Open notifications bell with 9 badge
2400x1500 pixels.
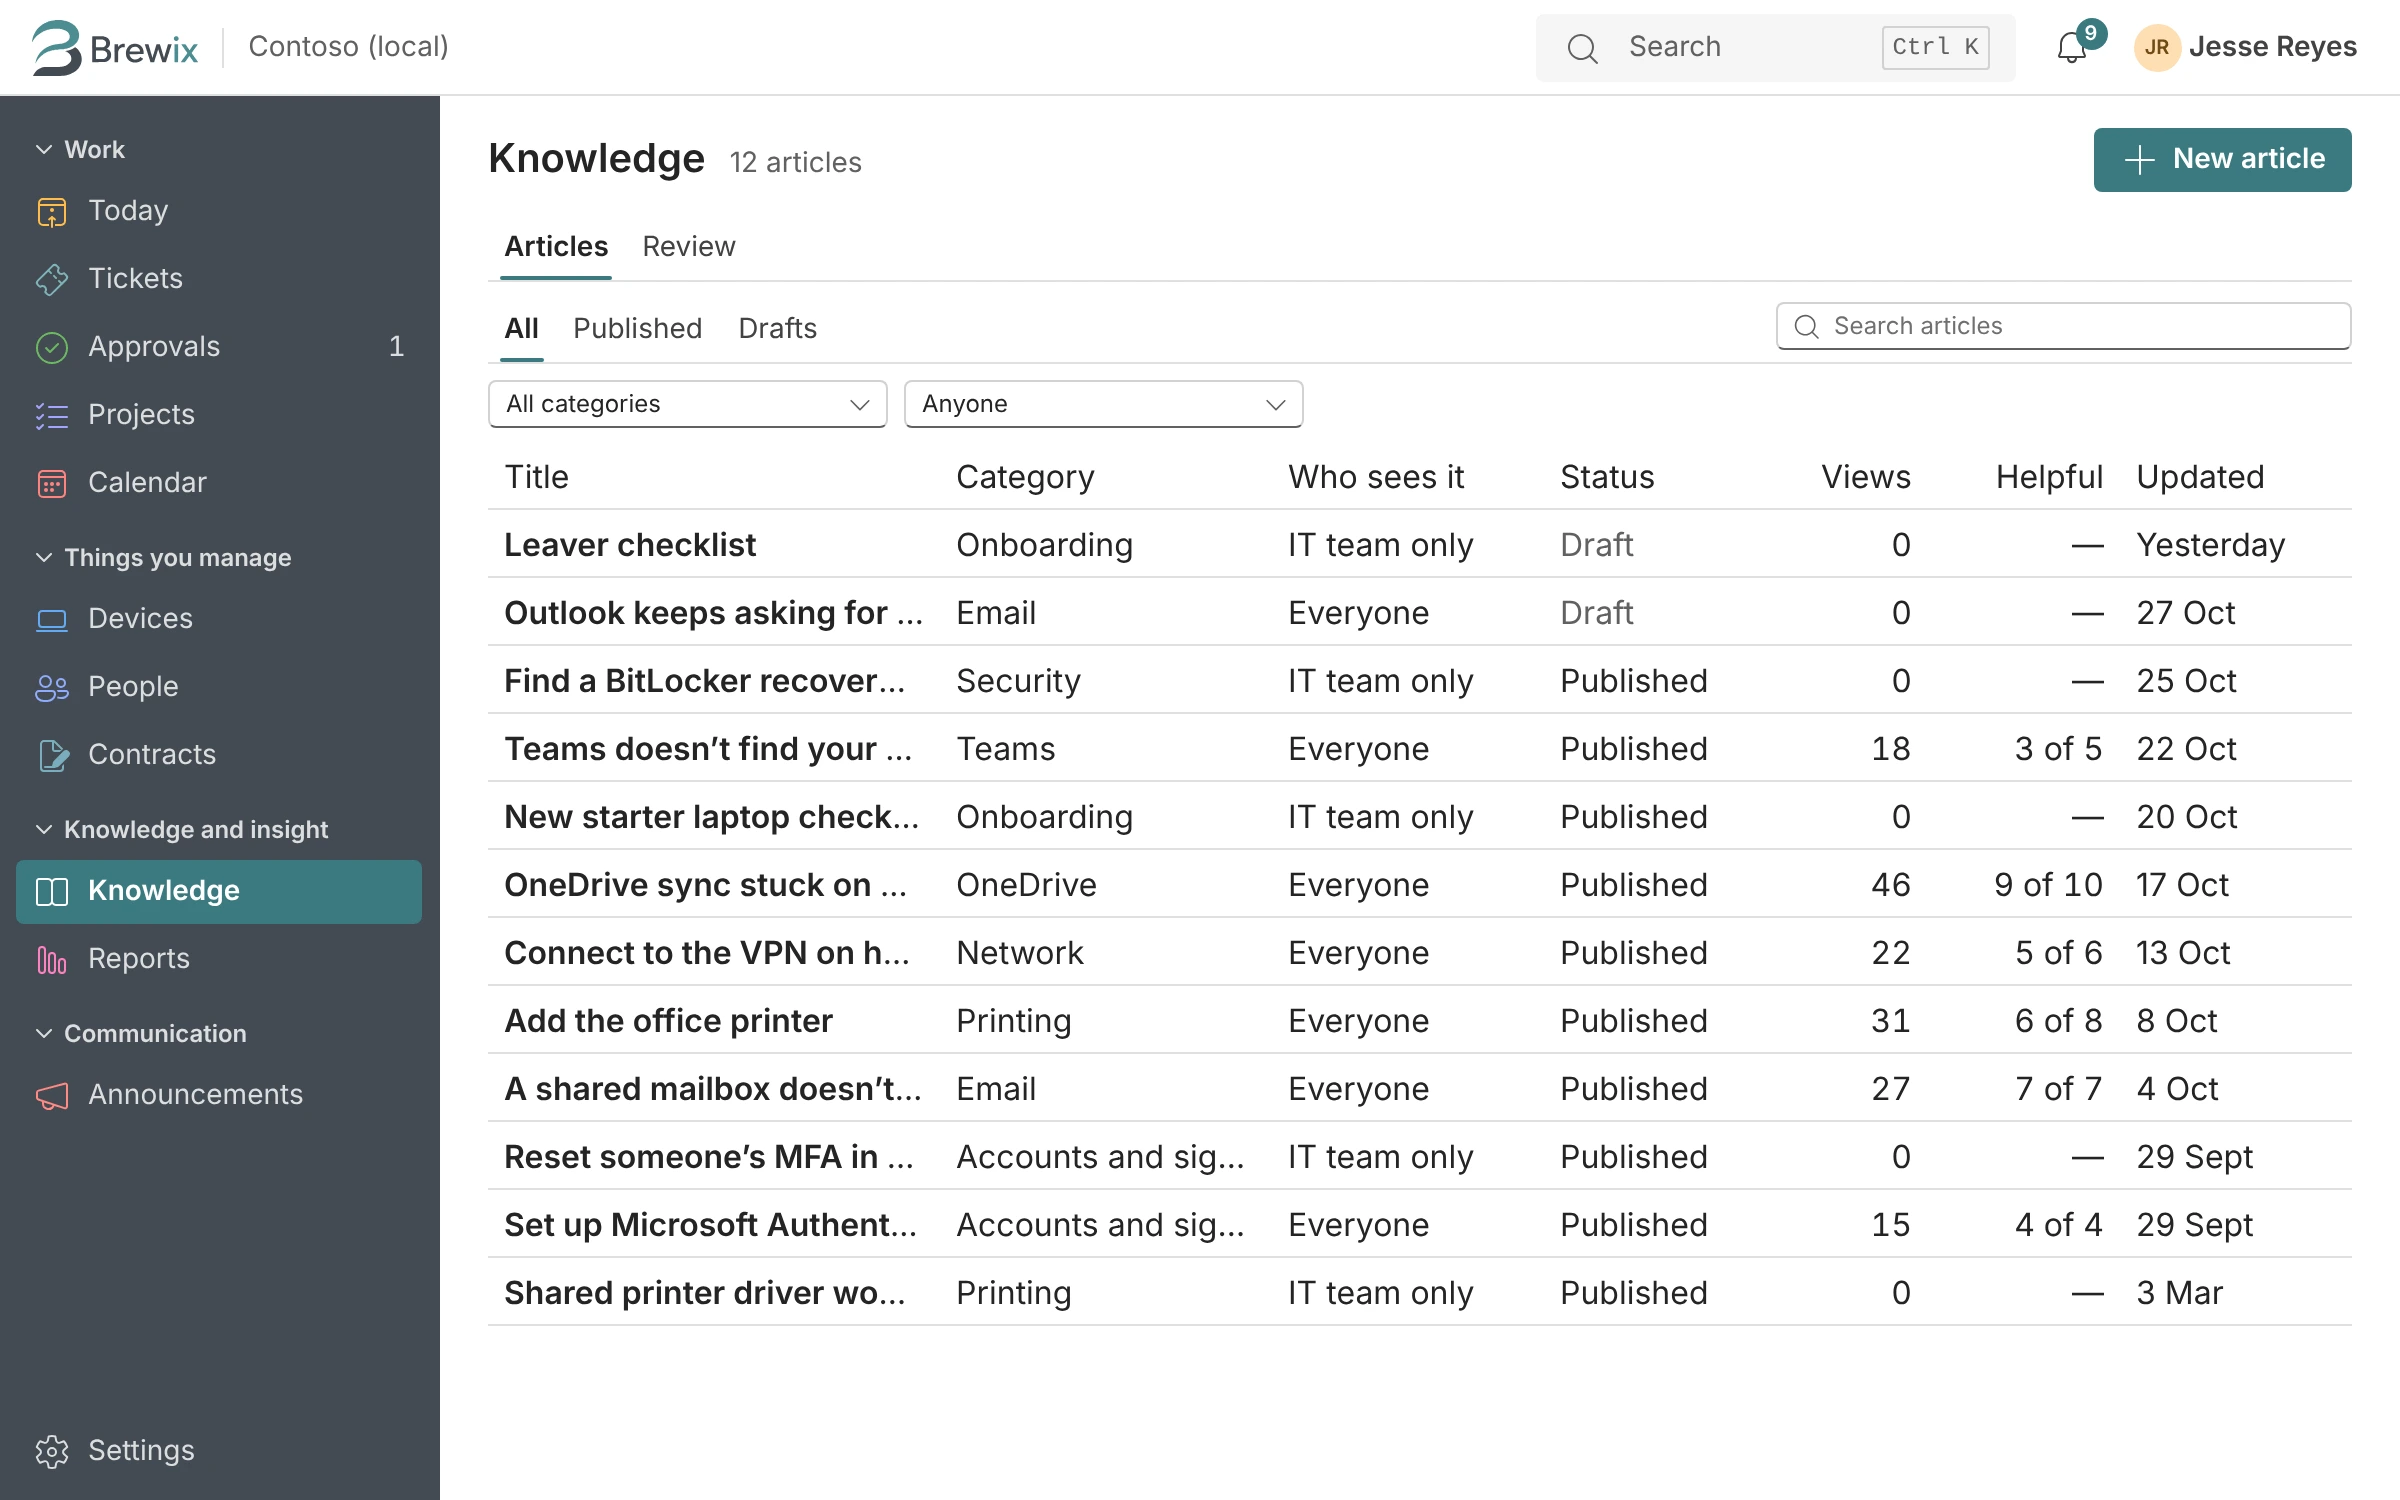pyautogui.click(x=2074, y=46)
